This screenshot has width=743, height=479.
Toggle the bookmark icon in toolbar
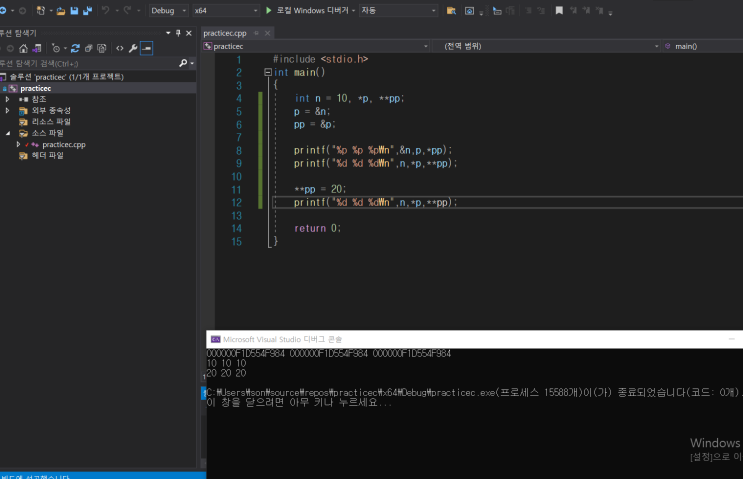(x=559, y=10)
